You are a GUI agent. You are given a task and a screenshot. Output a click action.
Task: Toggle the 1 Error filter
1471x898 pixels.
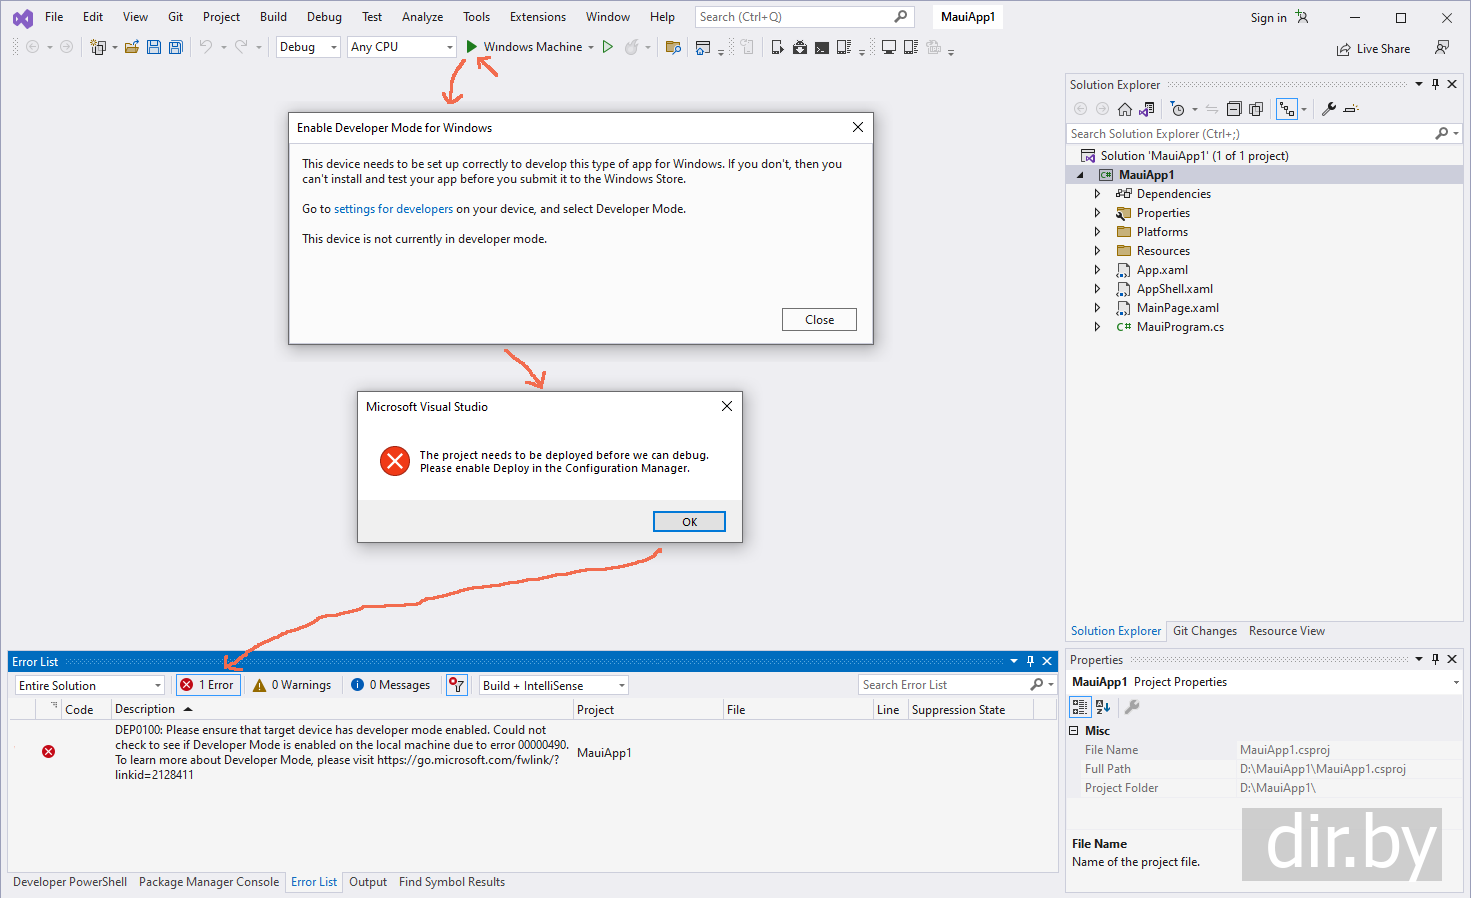click(208, 685)
